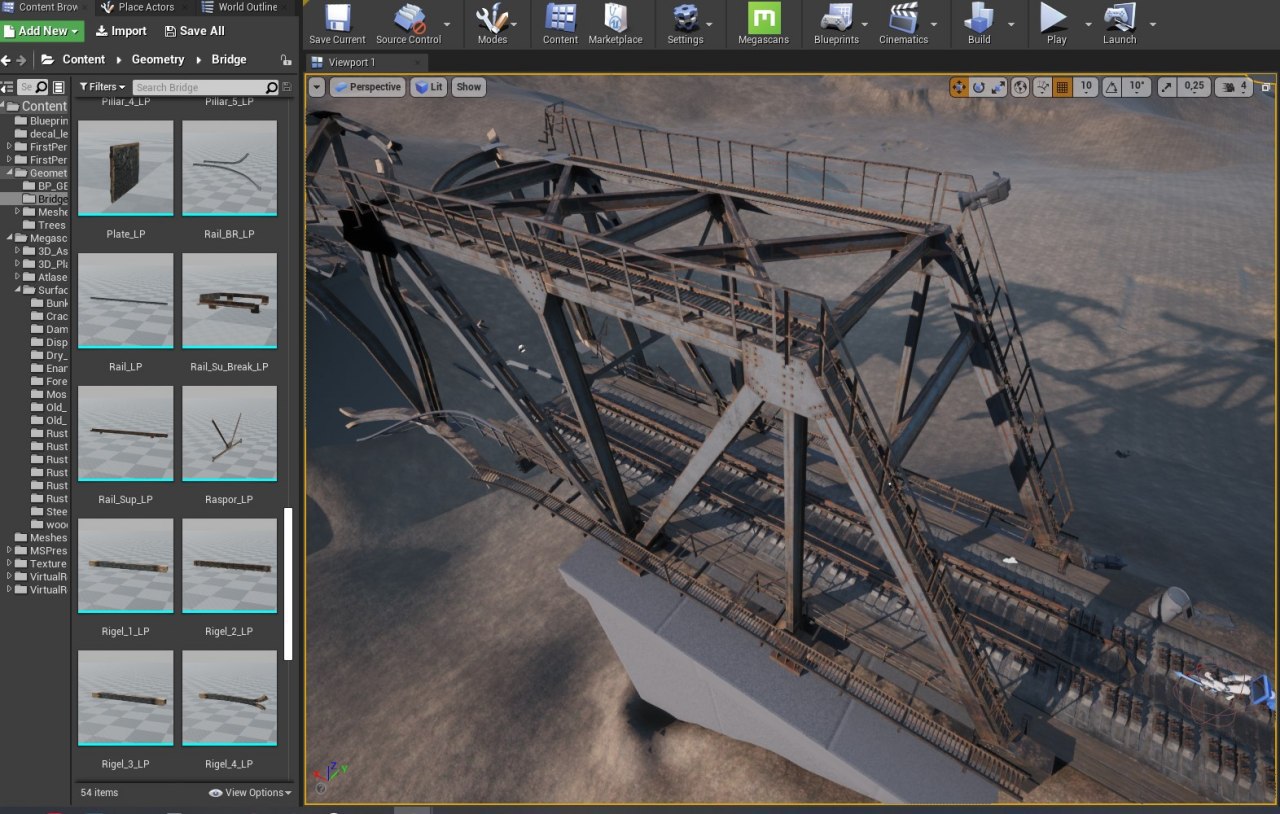1280x814 pixels.
Task: Collapse the Surfac folder in the tree
Action: 20,290
